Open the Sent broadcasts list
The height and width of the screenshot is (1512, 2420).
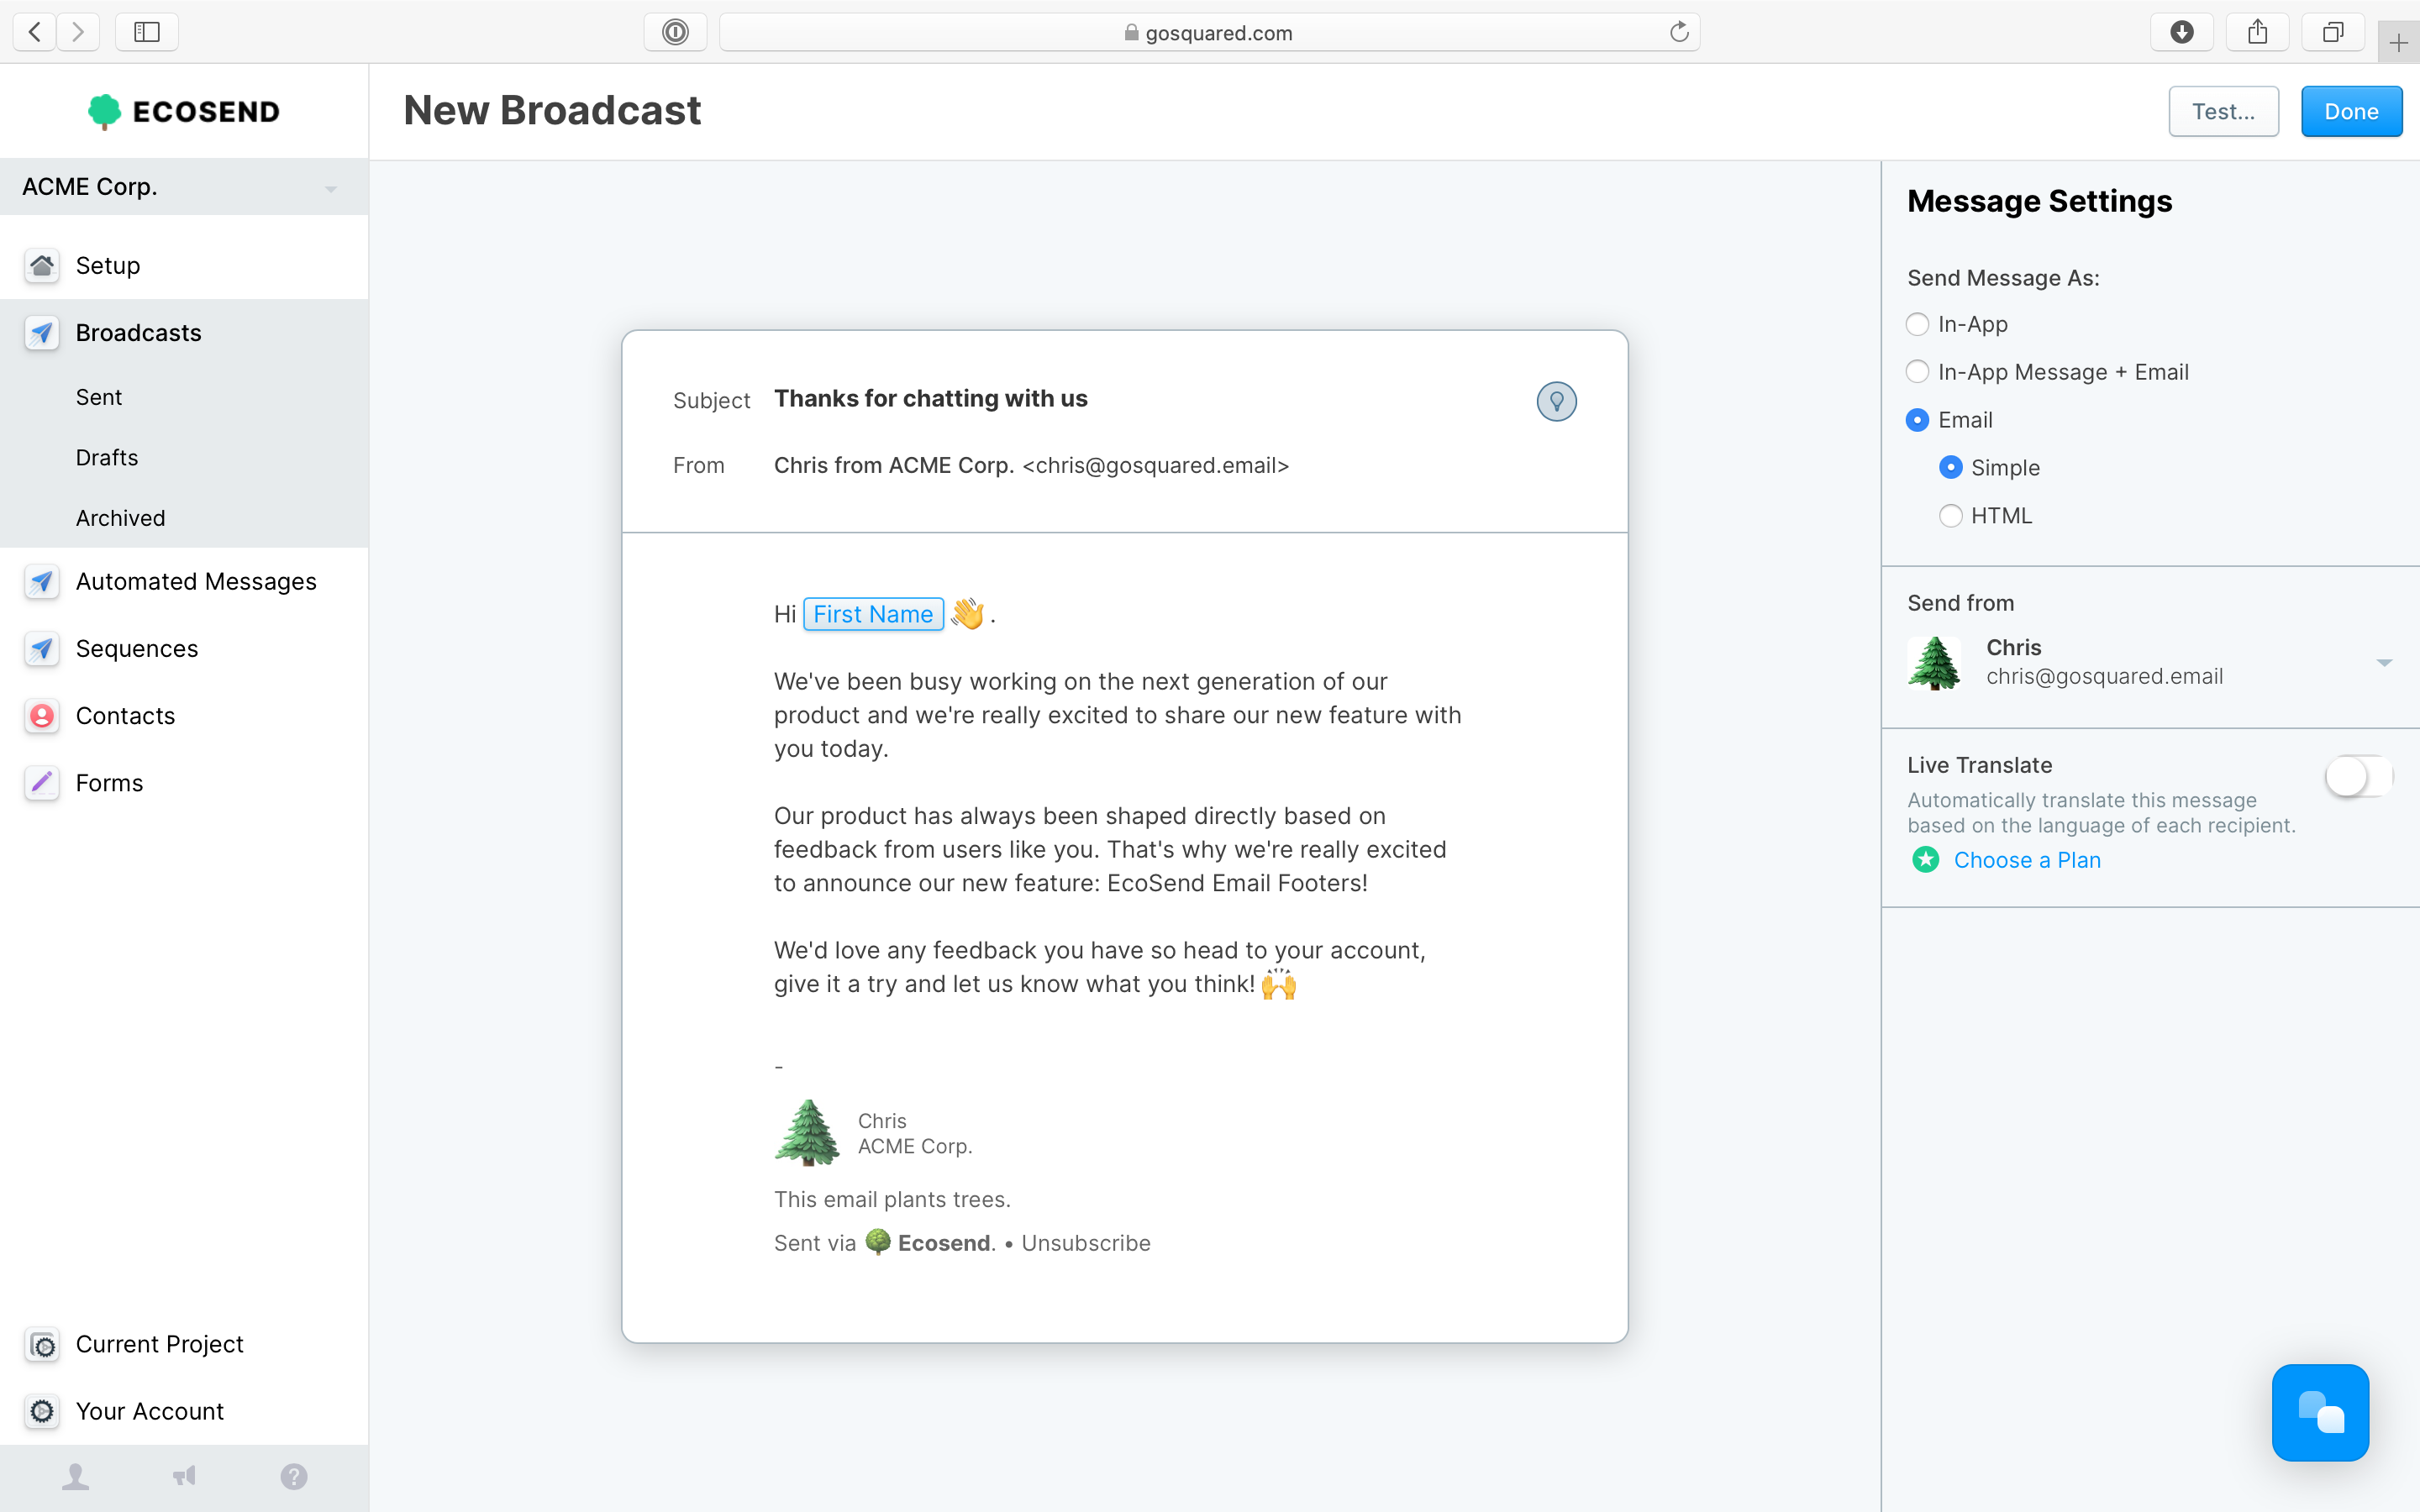99,398
